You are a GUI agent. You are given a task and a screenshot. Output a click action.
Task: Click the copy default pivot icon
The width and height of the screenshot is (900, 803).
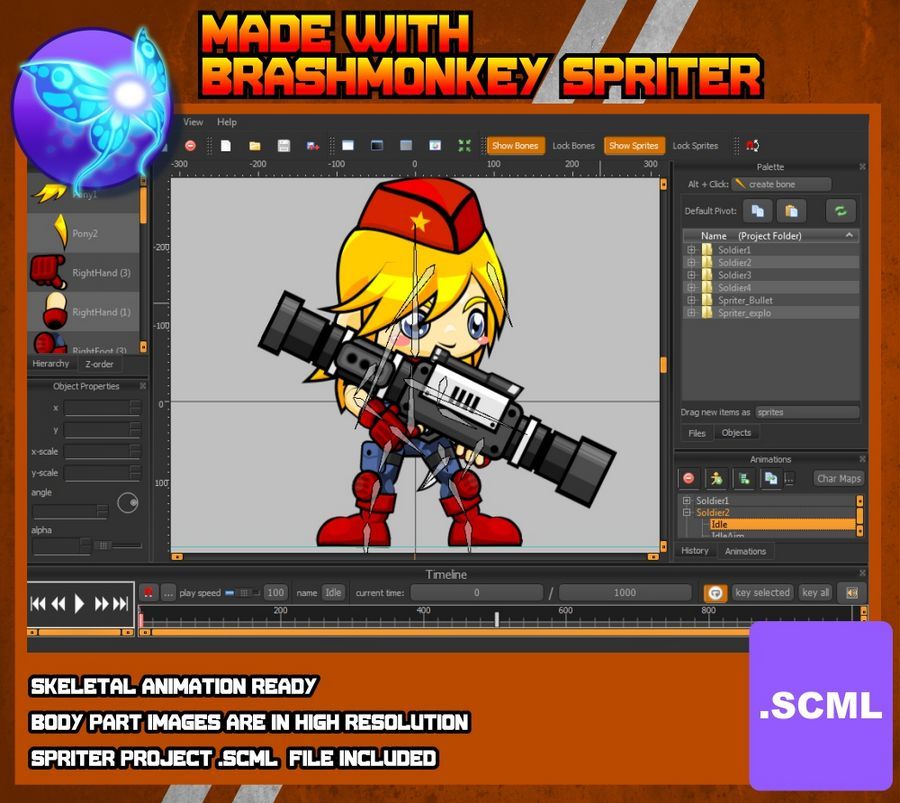click(x=758, y=211)
